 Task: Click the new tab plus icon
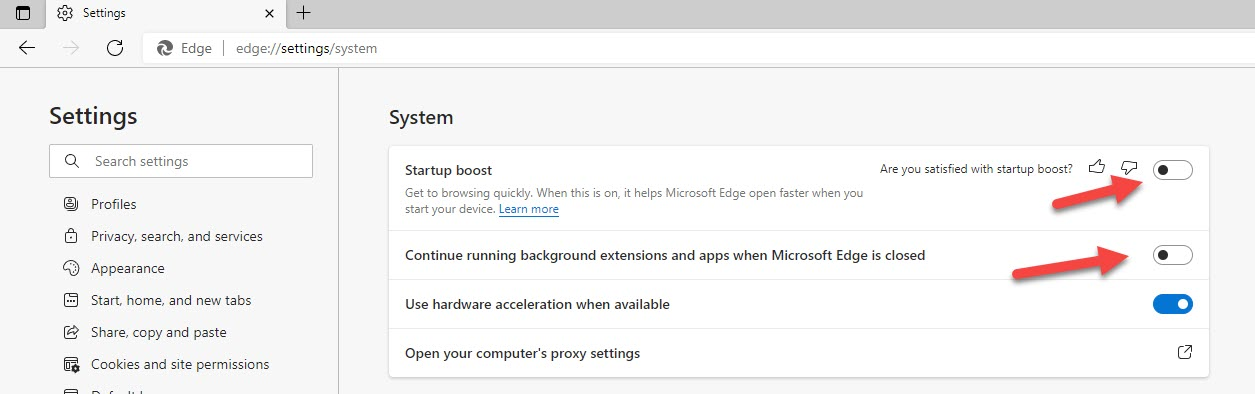point(304,13)
